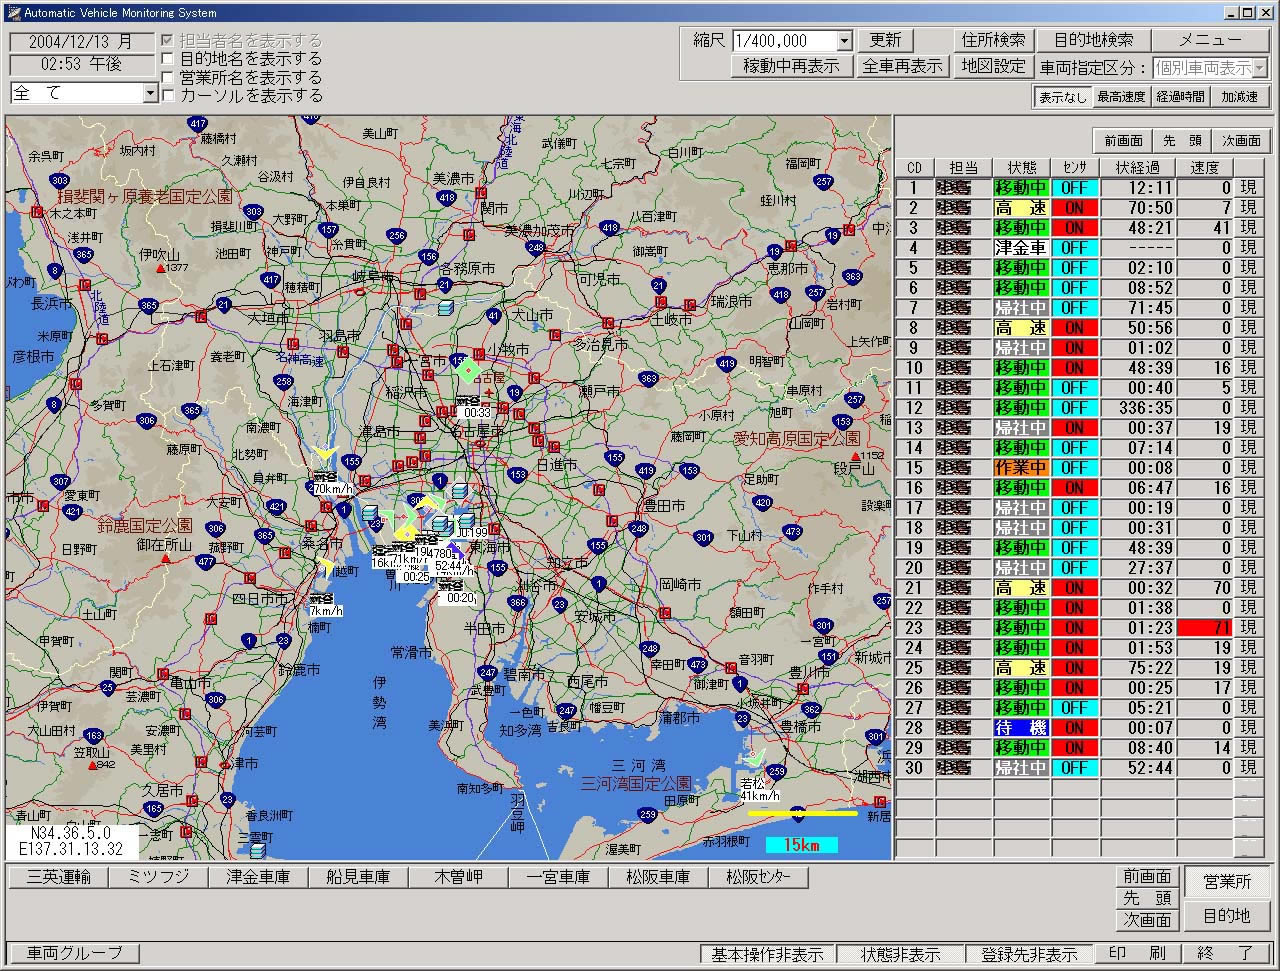The height and width of the screenshot is (971, 1280).
Task: Enable the 目的地名を表示する checkbox
Action: (168, 60)
